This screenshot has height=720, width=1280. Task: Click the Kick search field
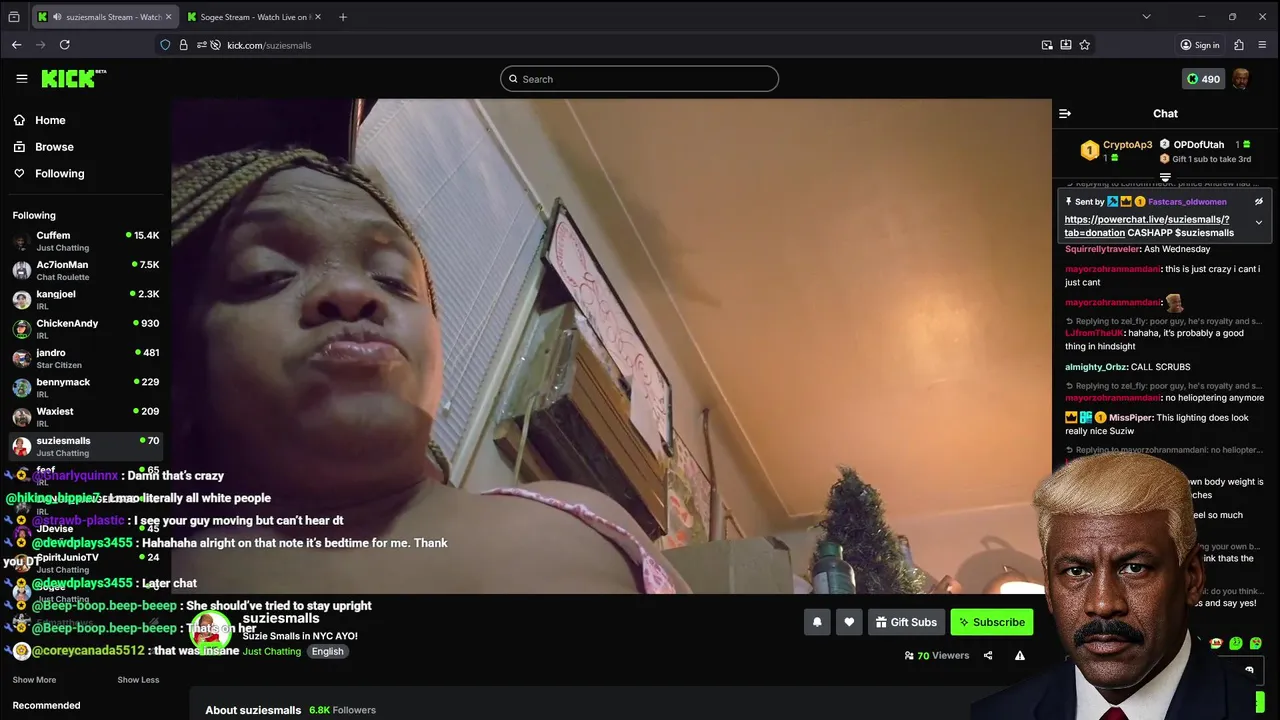point(639,79)
